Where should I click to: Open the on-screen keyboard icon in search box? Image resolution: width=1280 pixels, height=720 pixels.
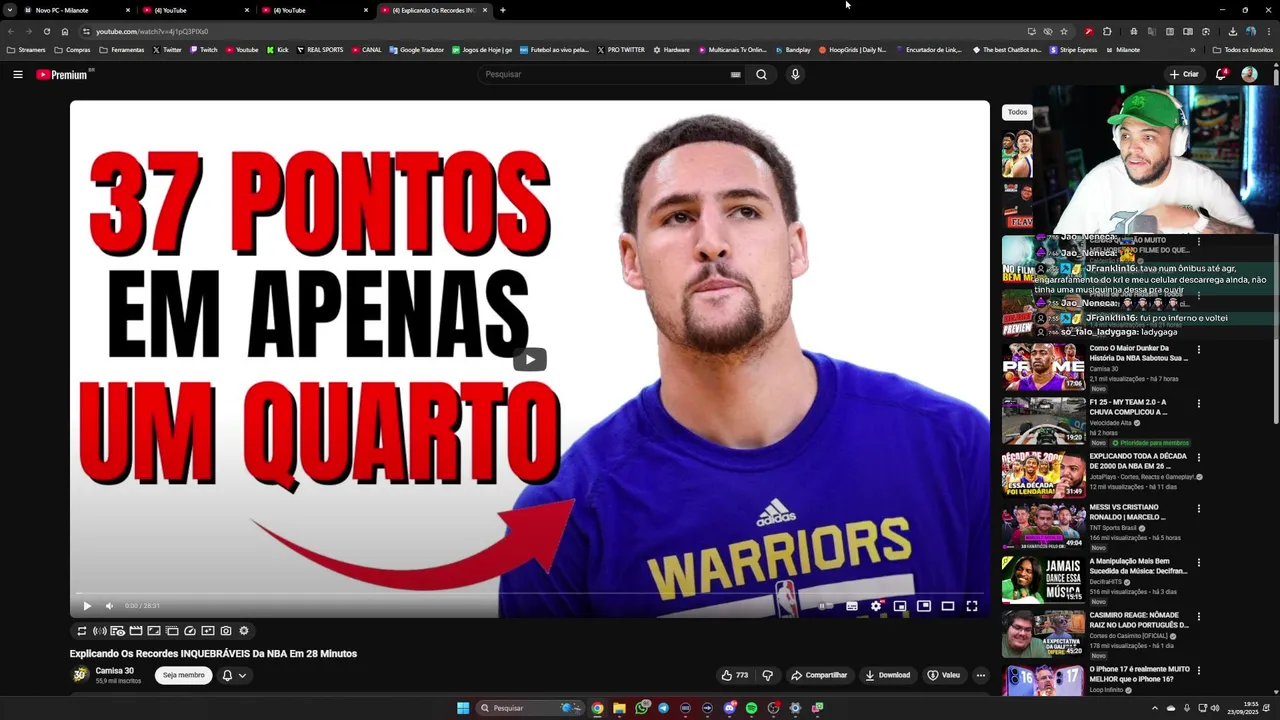click(x=736, y=74)
